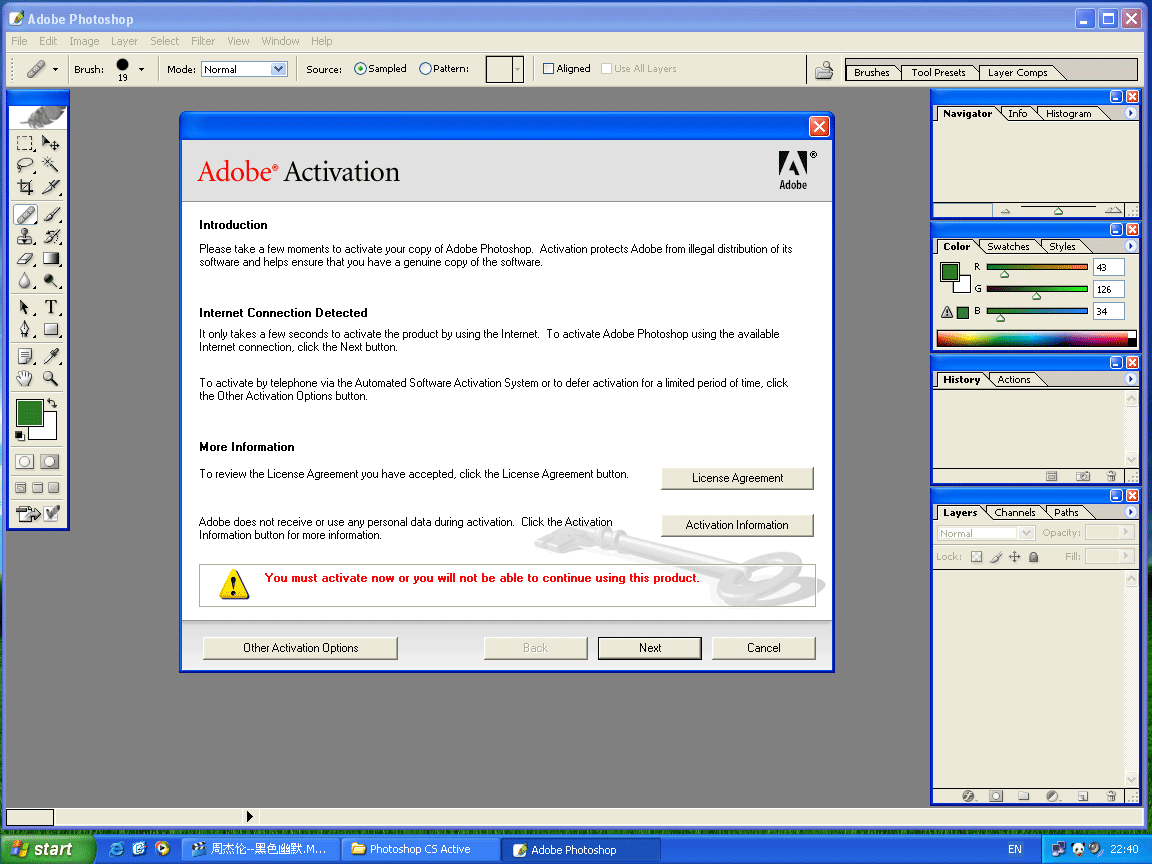This screenshot has width=1152, height=864.
Task: Select the Move tool
Action: [x=51, y=143]
